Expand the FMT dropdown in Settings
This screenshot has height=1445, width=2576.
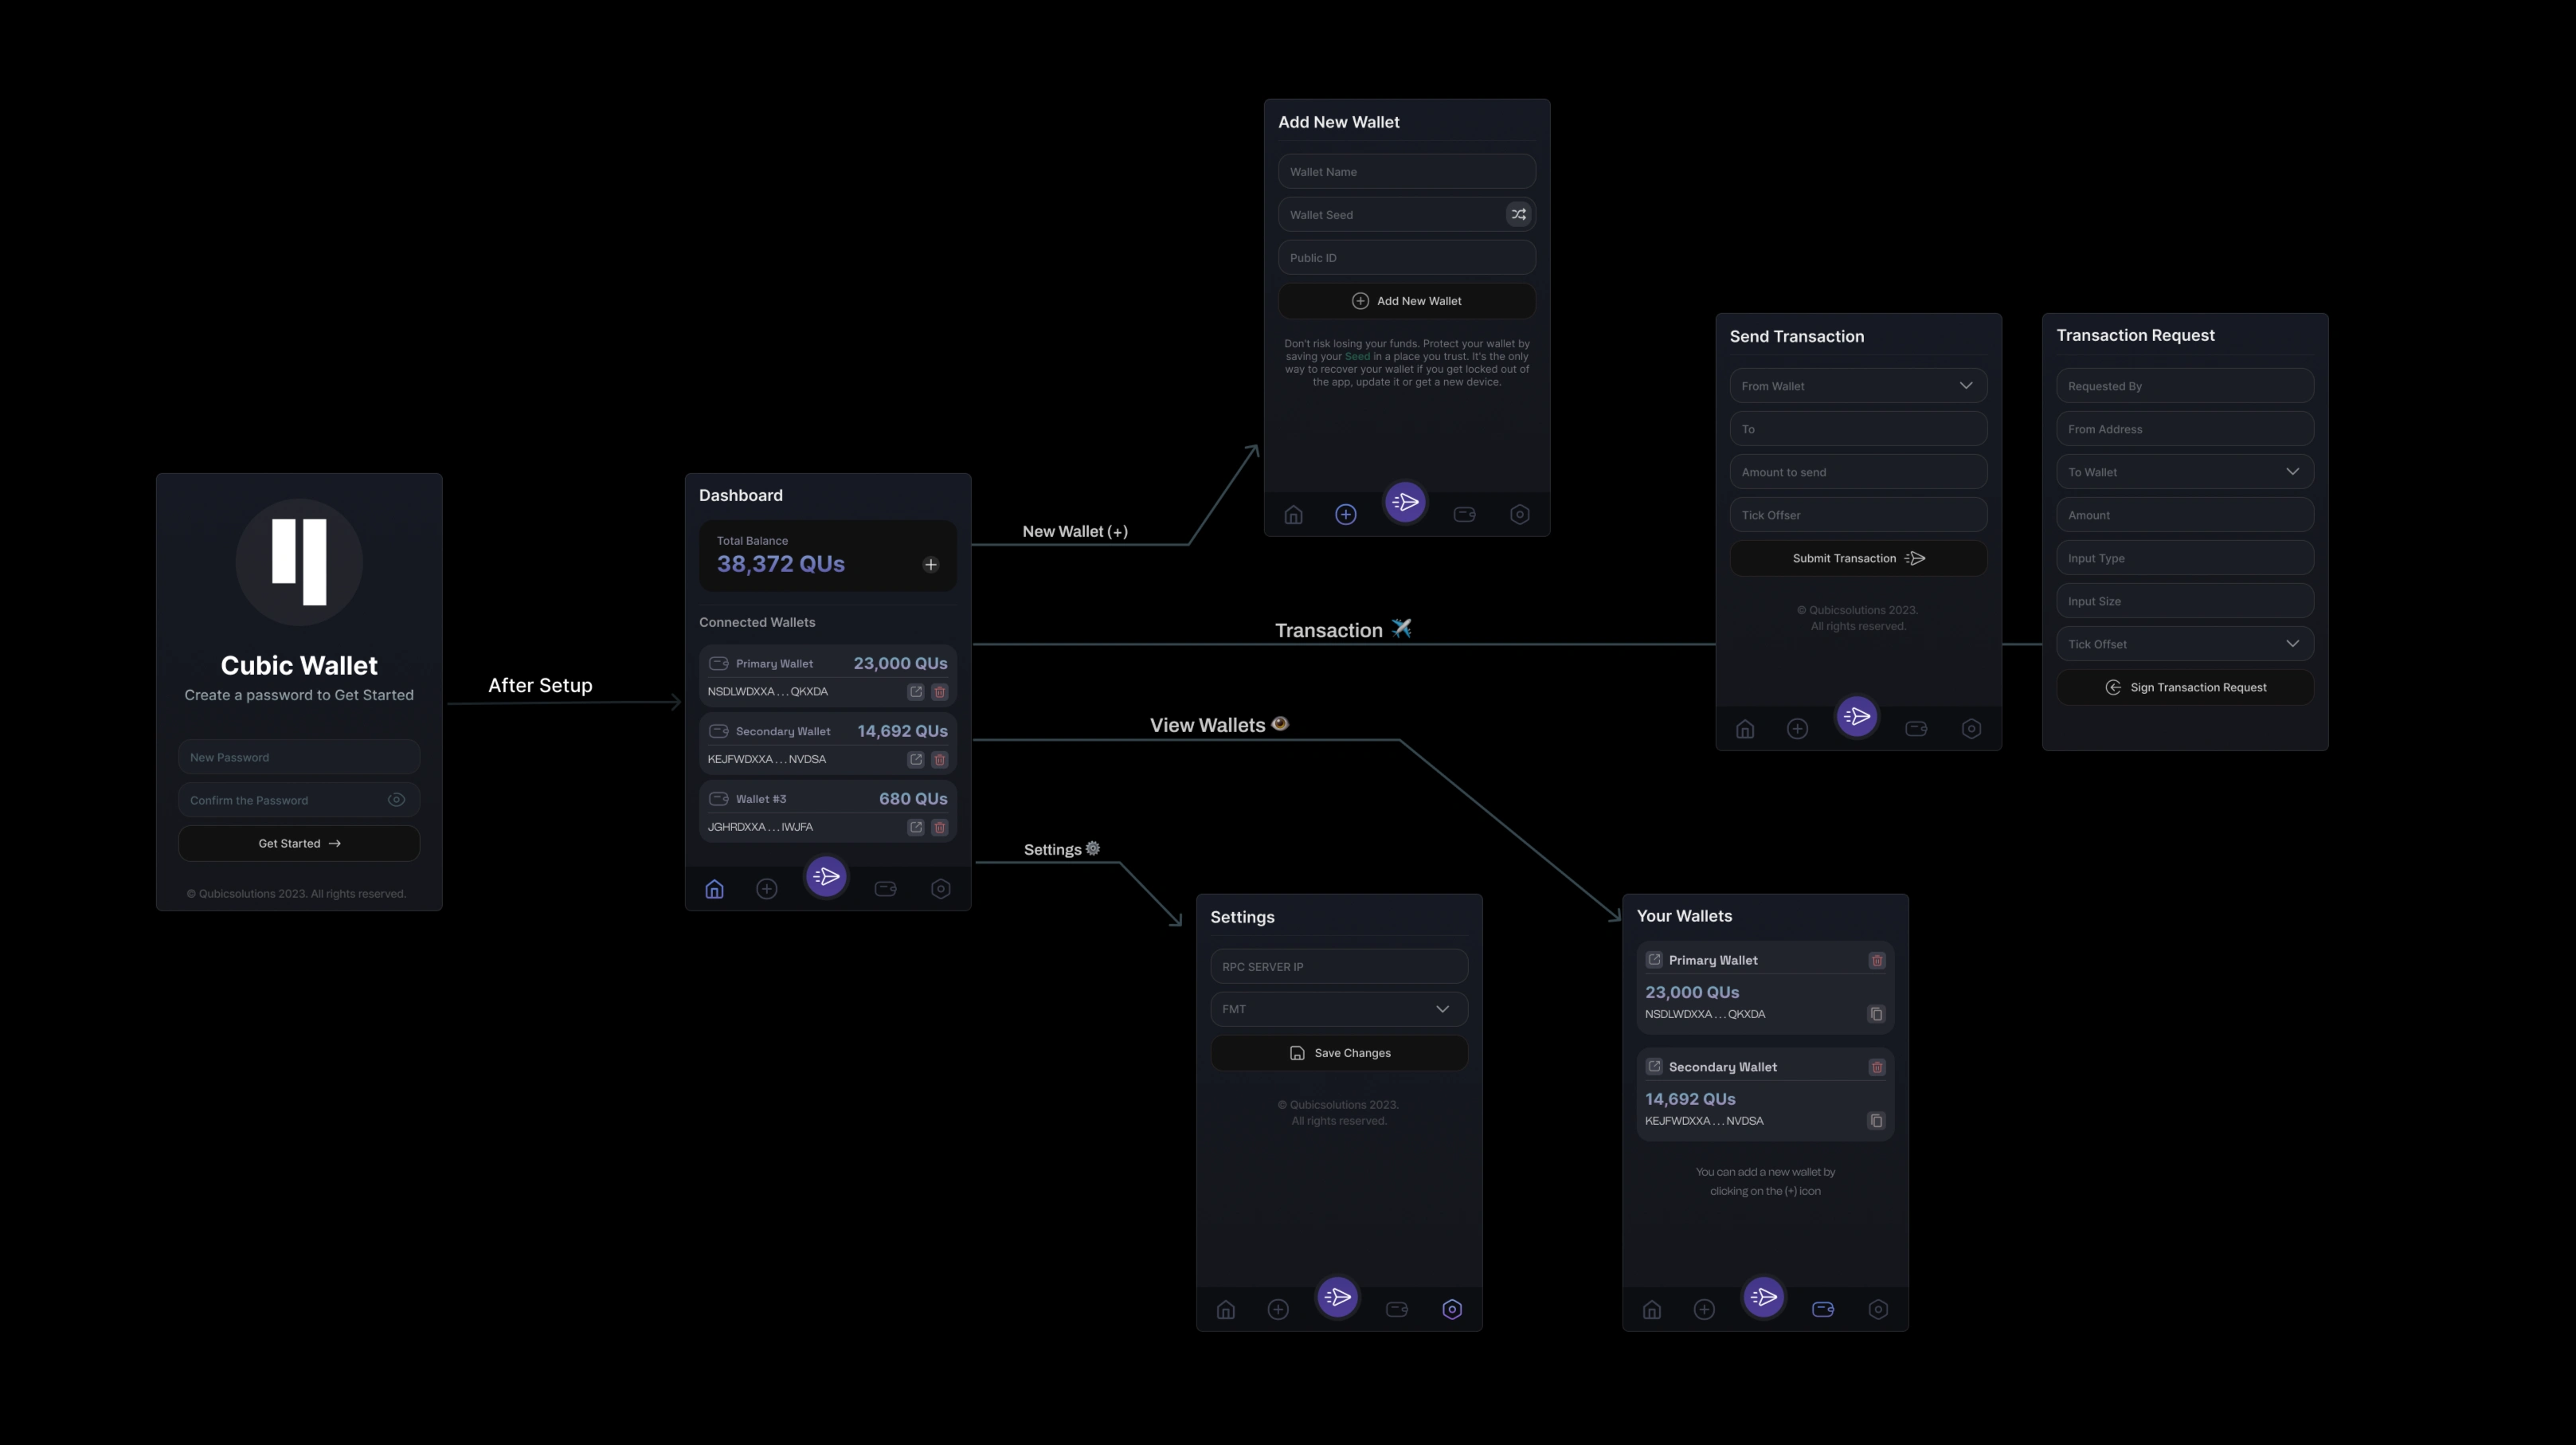click(x=1339, y=1009)
